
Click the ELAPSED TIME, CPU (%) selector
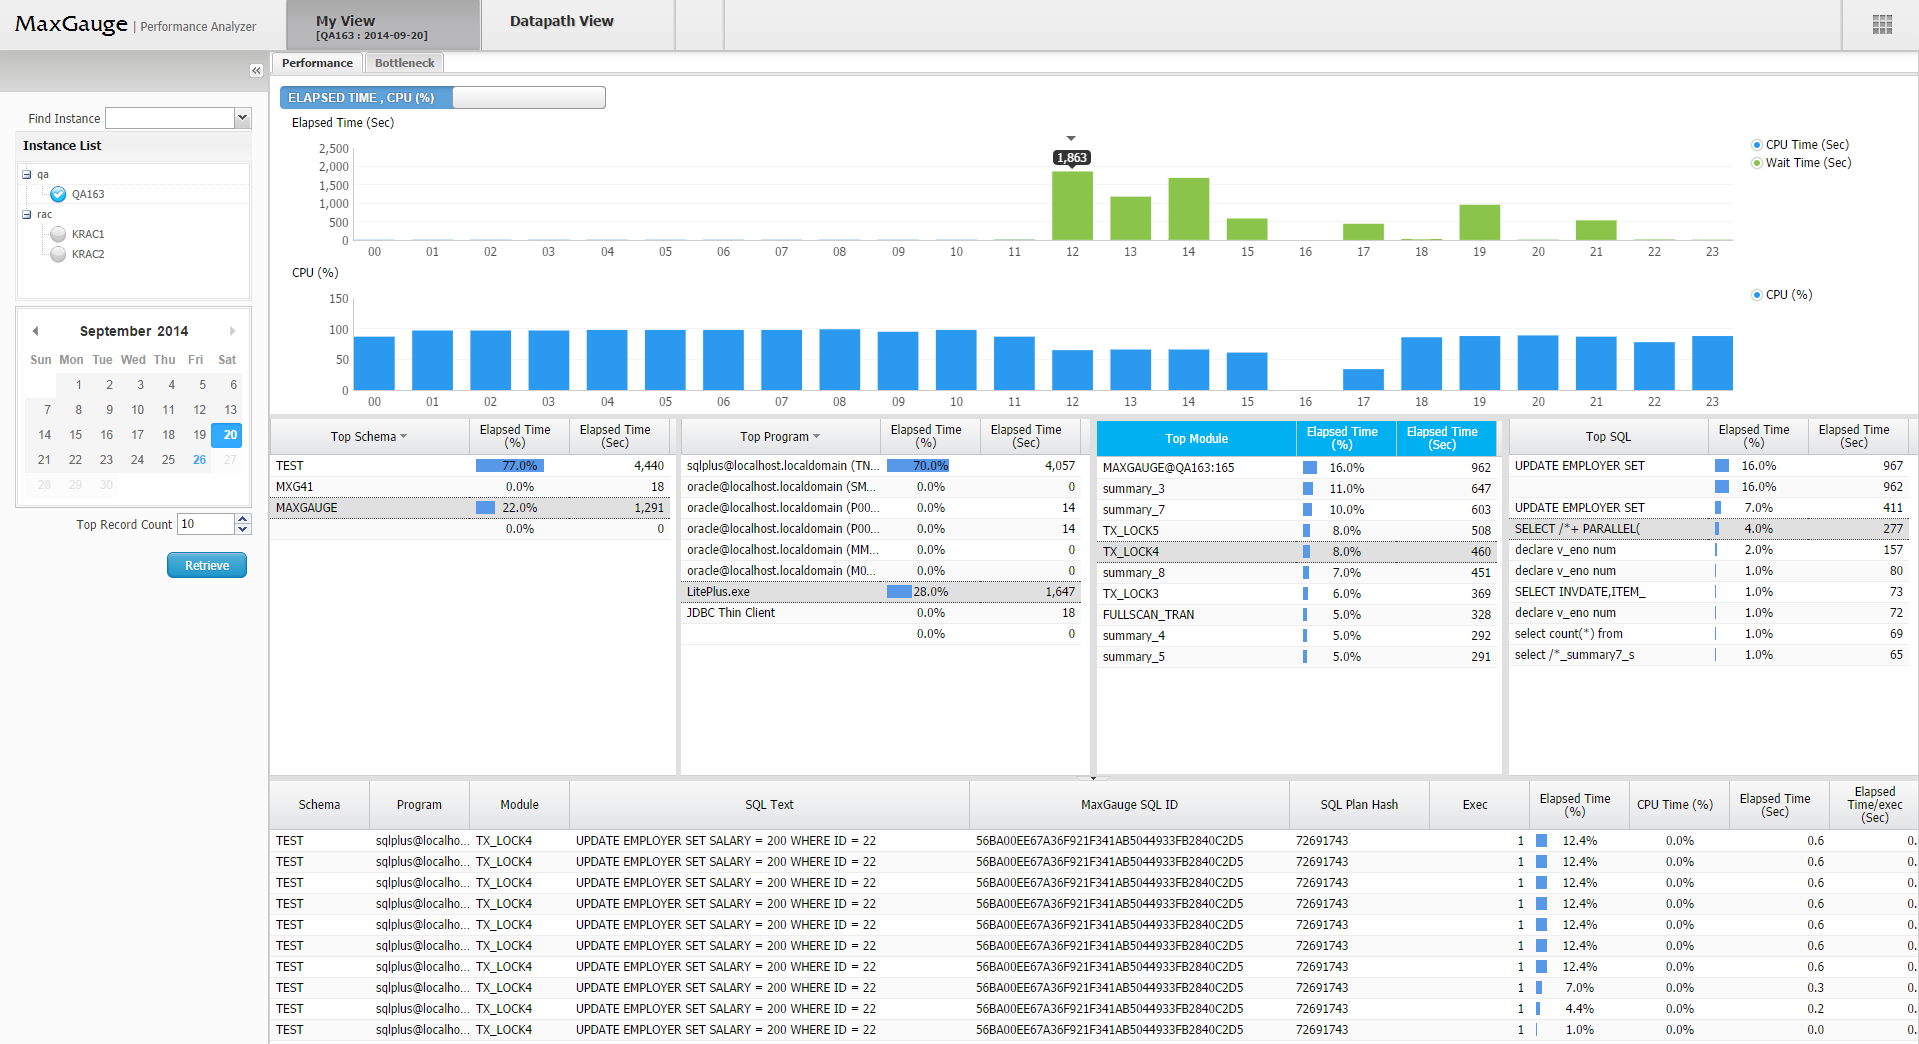[x=443, y=97]
